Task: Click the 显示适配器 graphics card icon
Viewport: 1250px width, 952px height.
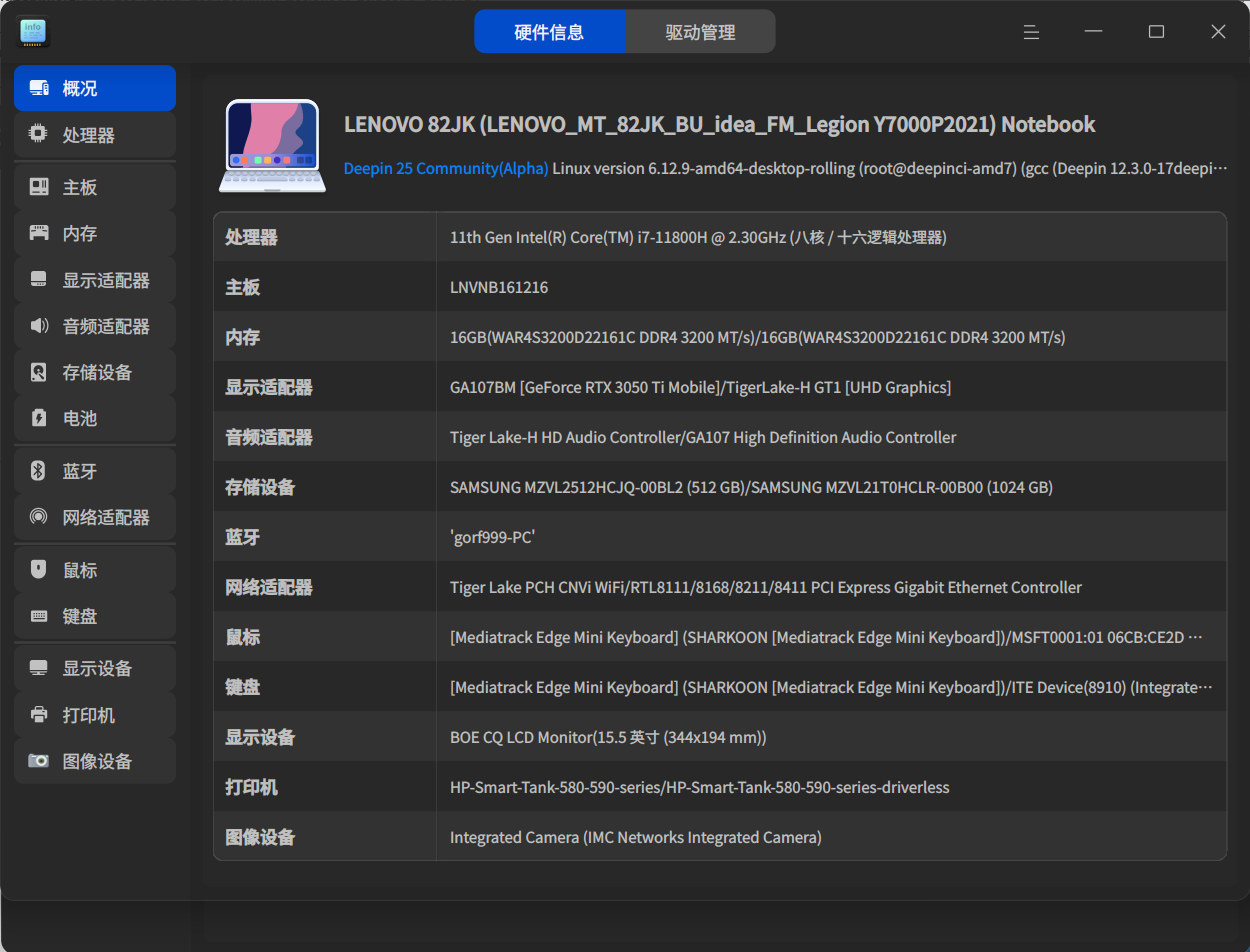Action: 39,280
